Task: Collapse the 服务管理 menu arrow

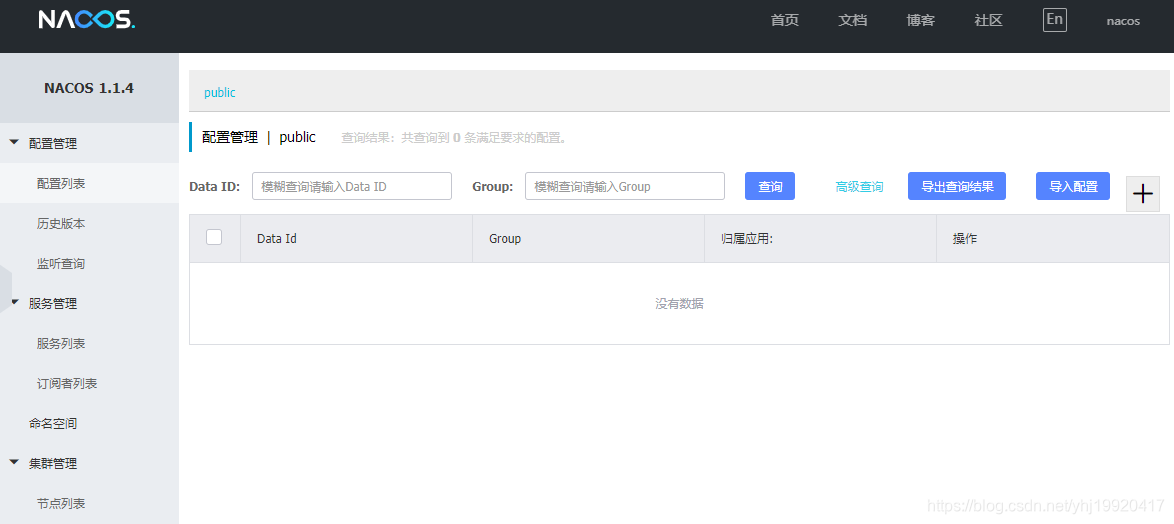Action: coord(13,302)
